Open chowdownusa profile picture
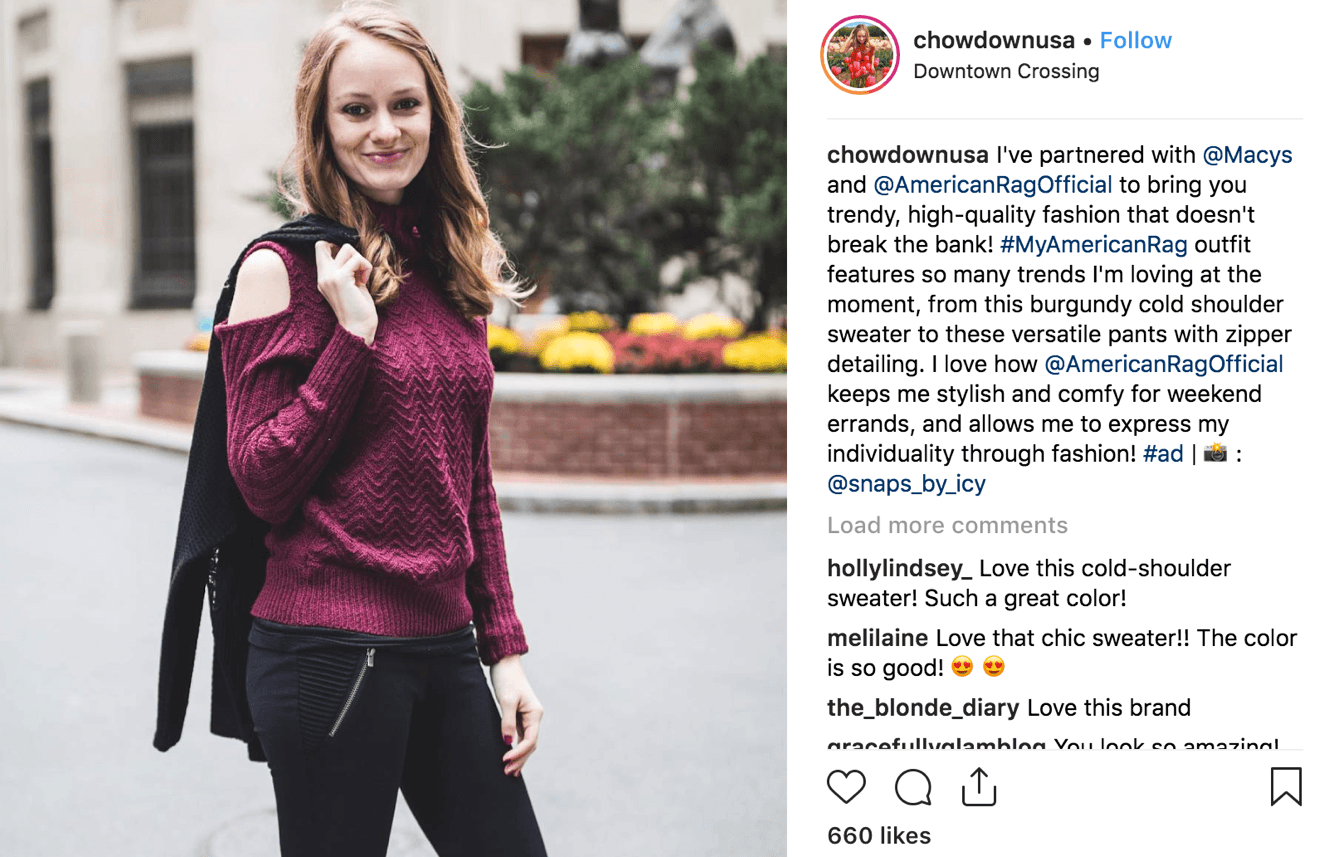Screen dimensions: 1335x857 tap(860, 55)
